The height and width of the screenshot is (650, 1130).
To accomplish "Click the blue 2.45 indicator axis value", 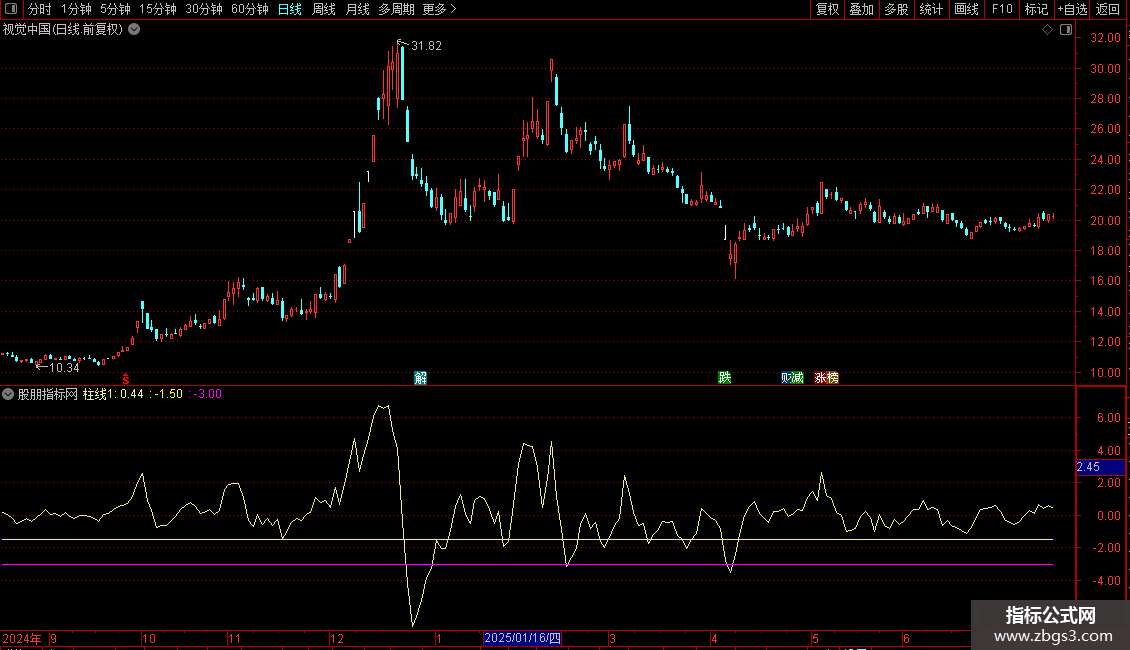I will tap(1100, 467).
